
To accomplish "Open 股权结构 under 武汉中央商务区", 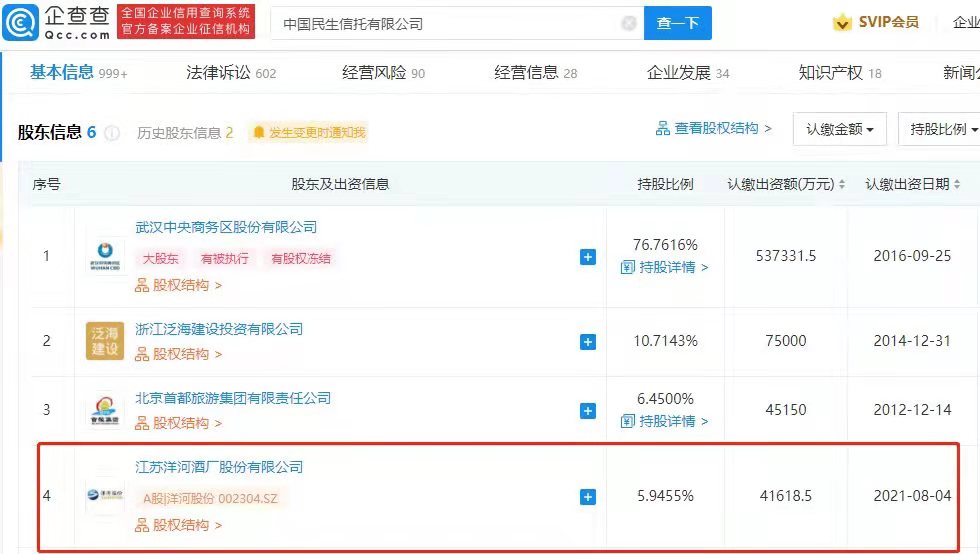I will coord(179,285).
